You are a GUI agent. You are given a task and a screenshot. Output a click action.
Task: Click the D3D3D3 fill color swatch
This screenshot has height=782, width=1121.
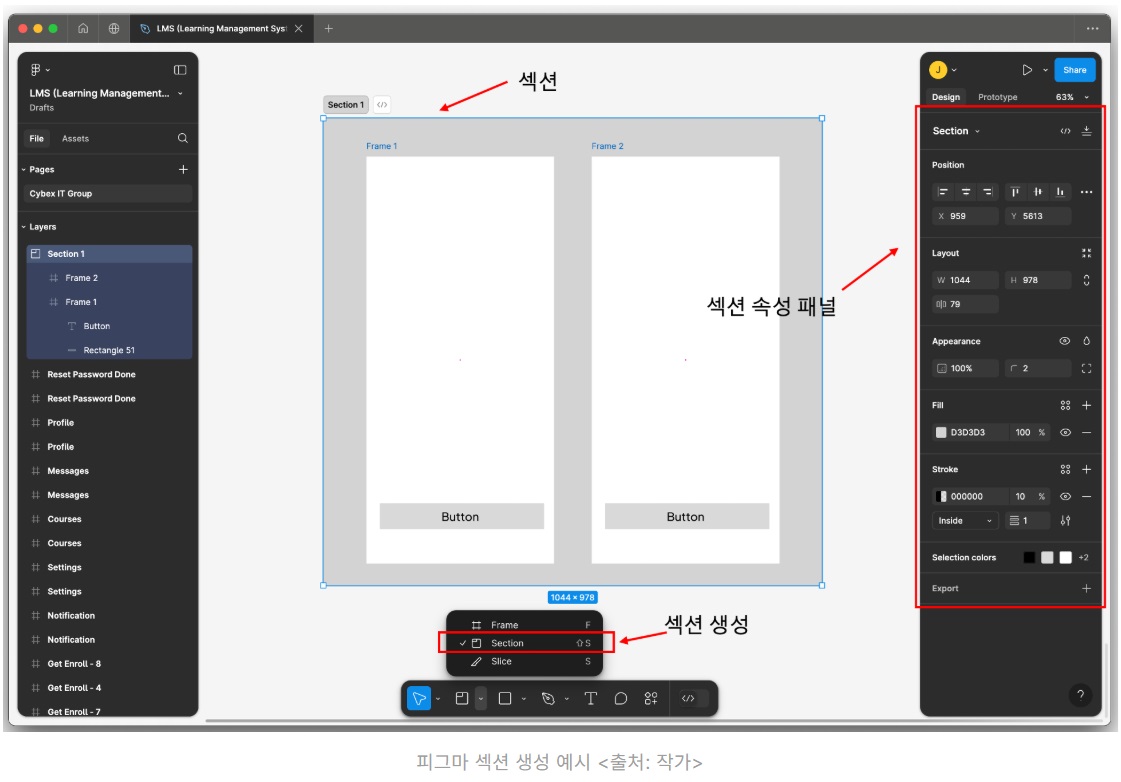[941, 432]
